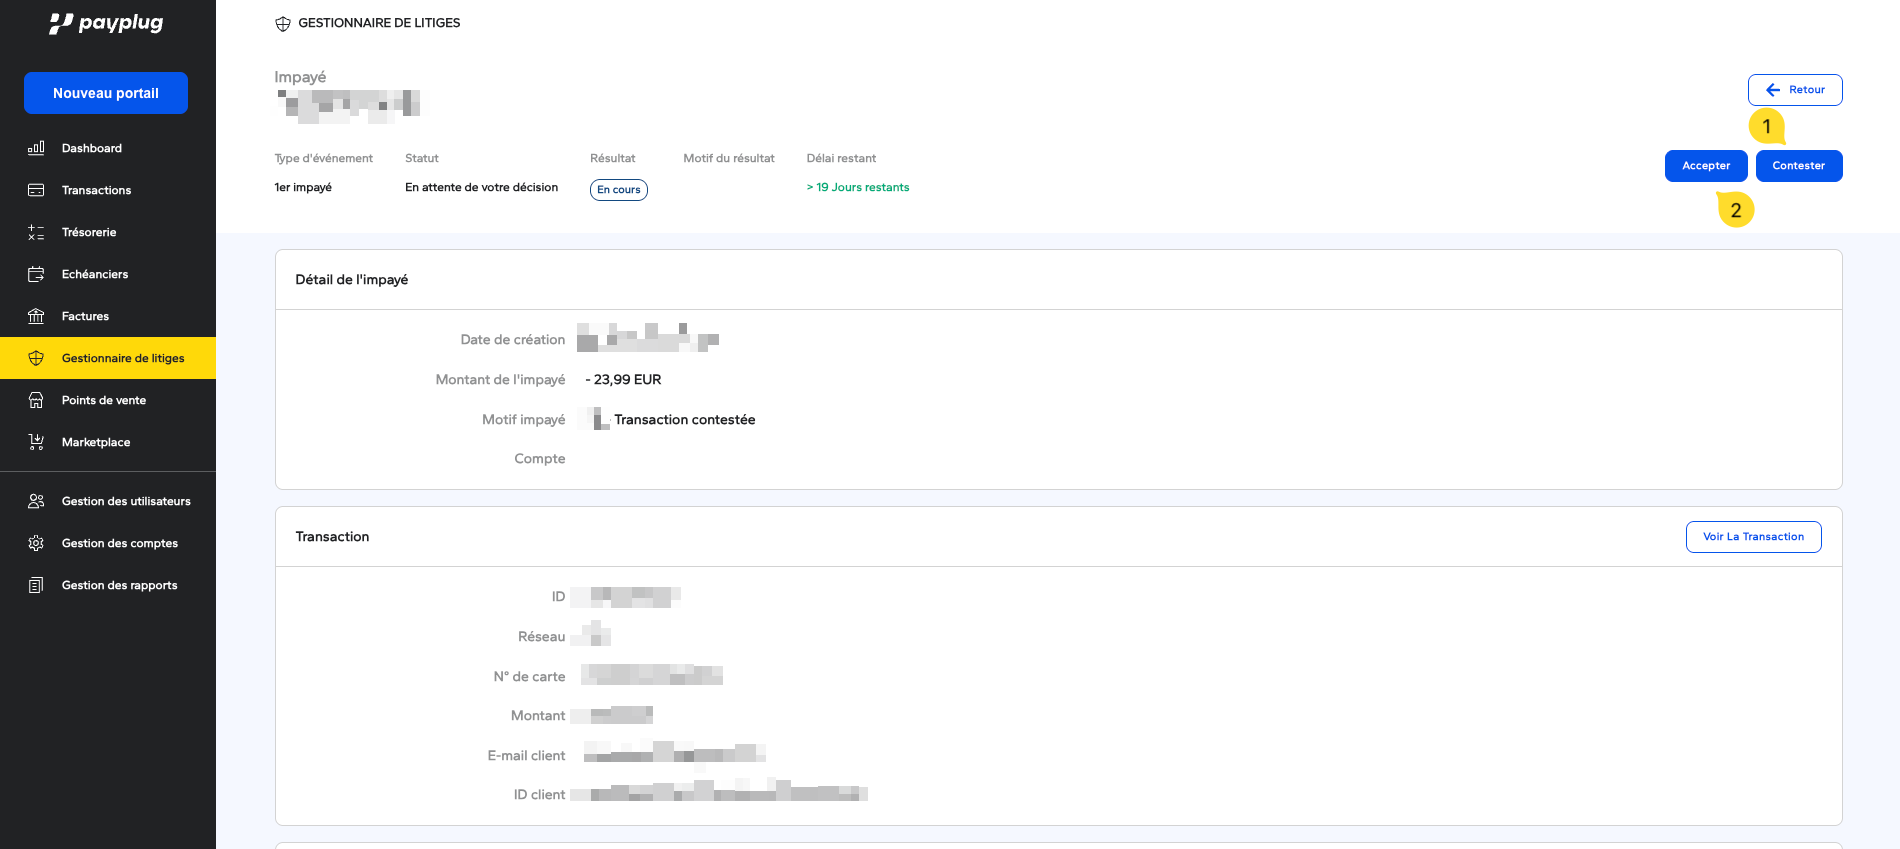Image resolution: width=1900 pixels, height=849 pixels.
Task: Click the Gestion des utilisateurs people icon
Action: 36,501
